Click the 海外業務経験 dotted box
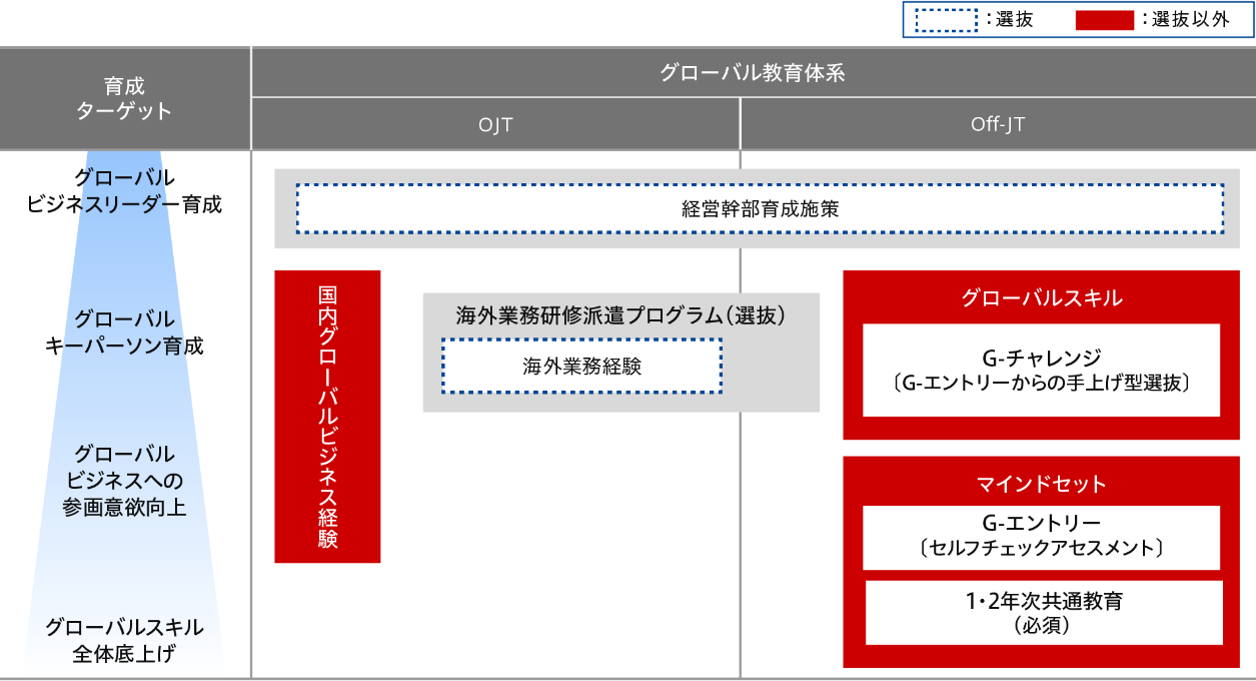This screenshot has width=1256, height=681. click(x=582, y=366)
